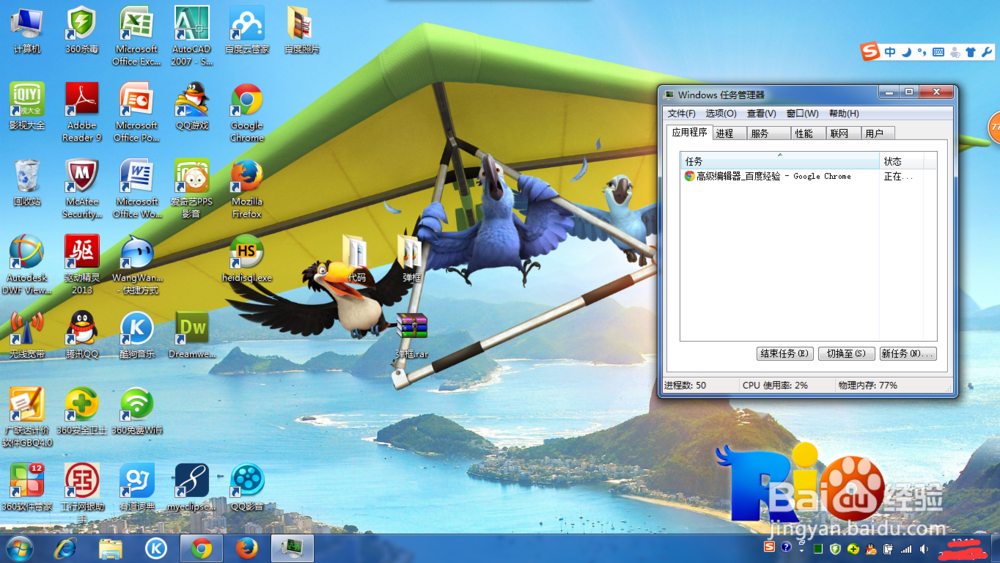Launch 360软件管家 desktop icon
This screenshot has height=563, width=1000.
click(x=27, y=488)
